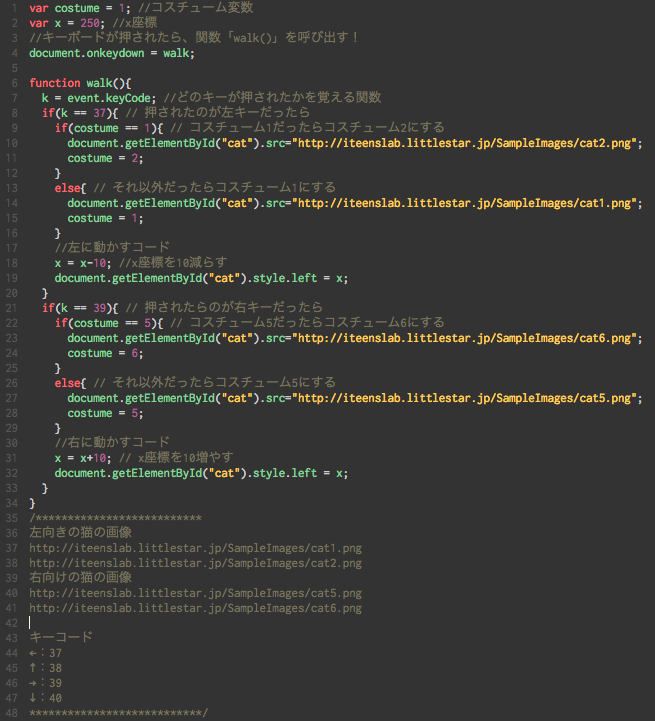Open the cat6.png URL in the comment block
Screen dimensions: 655x721
[195, 608]
